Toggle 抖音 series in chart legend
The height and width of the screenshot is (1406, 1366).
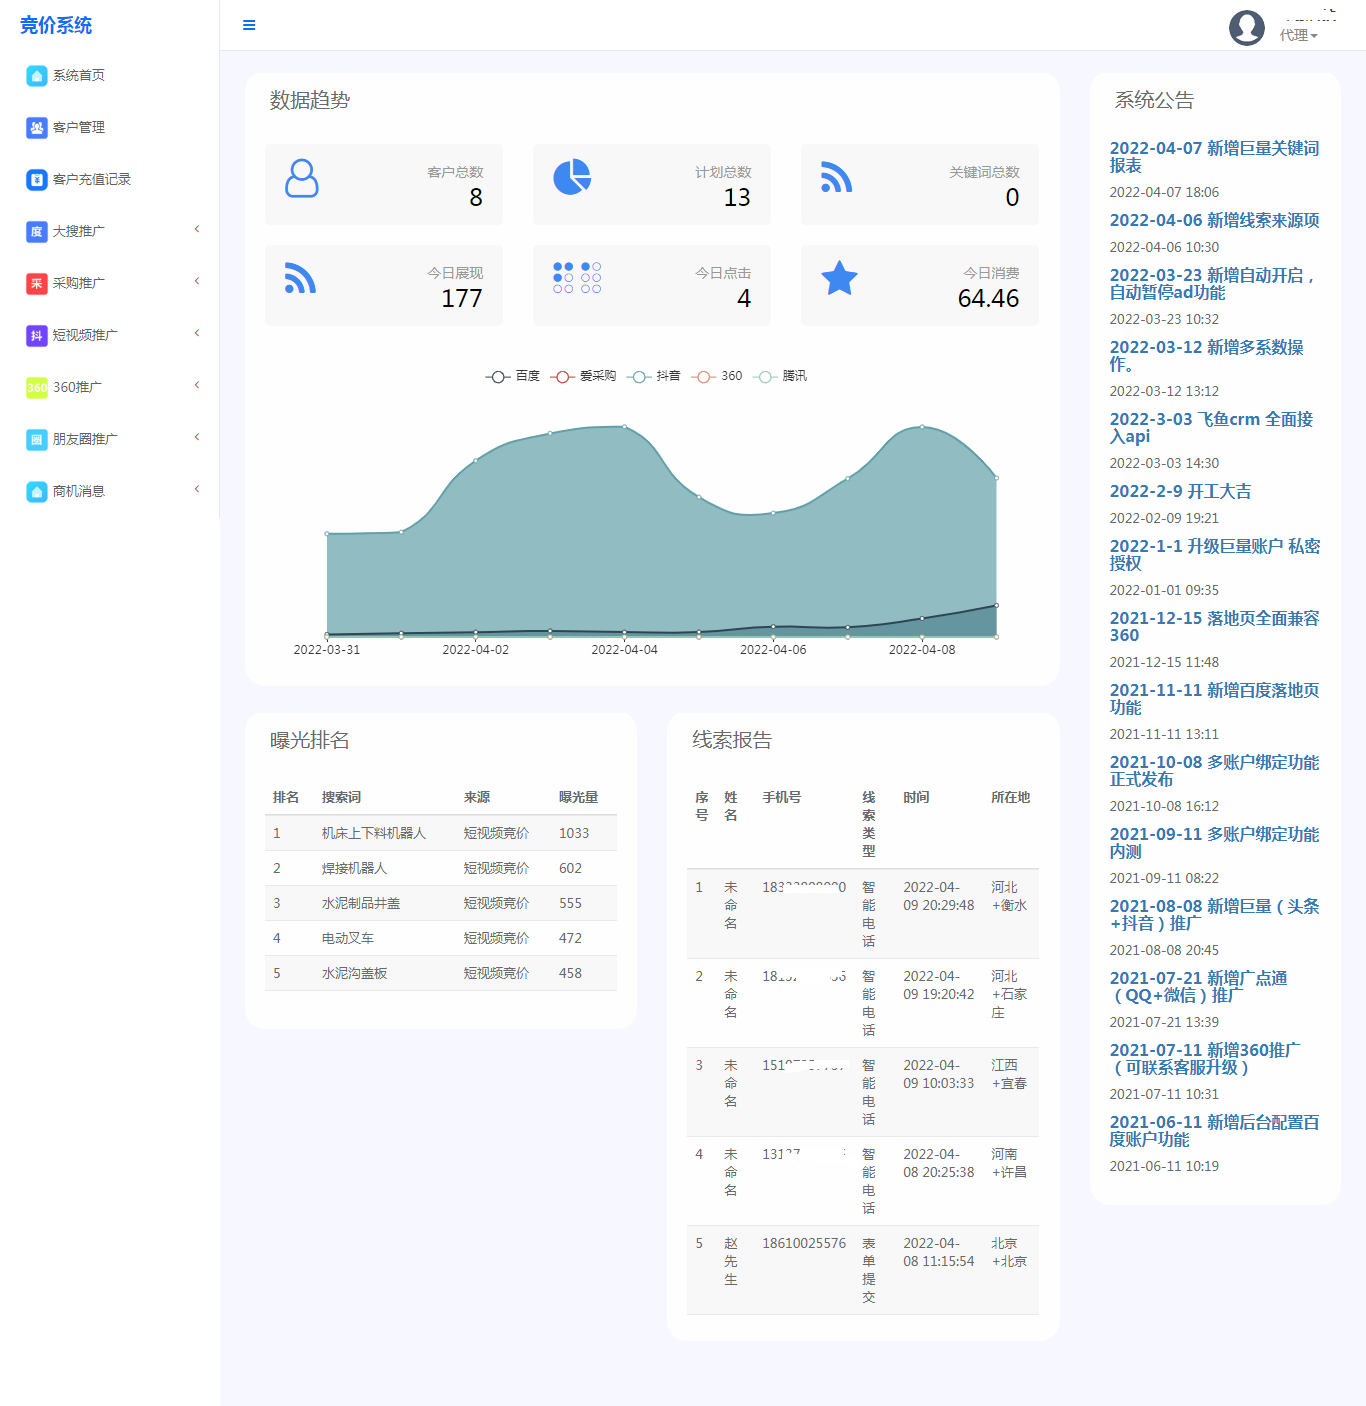[x=654, y=376]
